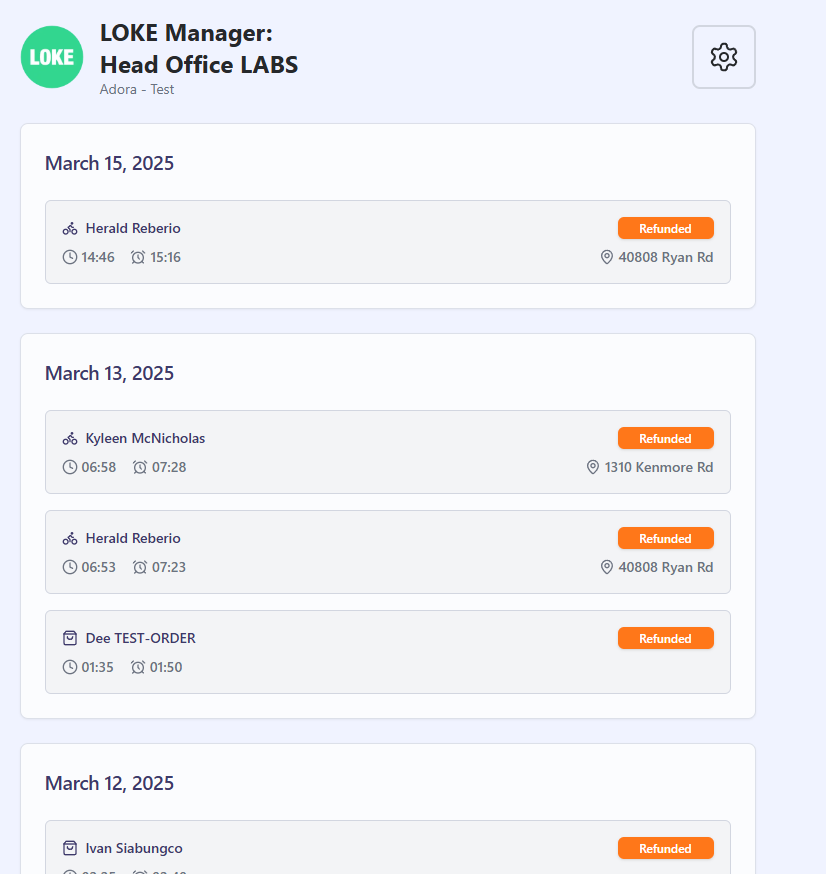Open Kyleen McNicholas order card
The height and width of the screenshot is (874, 826).
pos(387,452)
